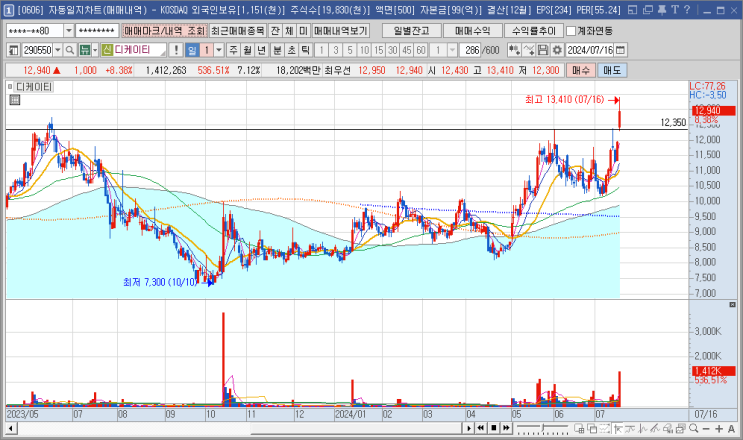Click the candlestick chart type icon
The height and width of the screenshot is (440, 743).
click(514, 50)
